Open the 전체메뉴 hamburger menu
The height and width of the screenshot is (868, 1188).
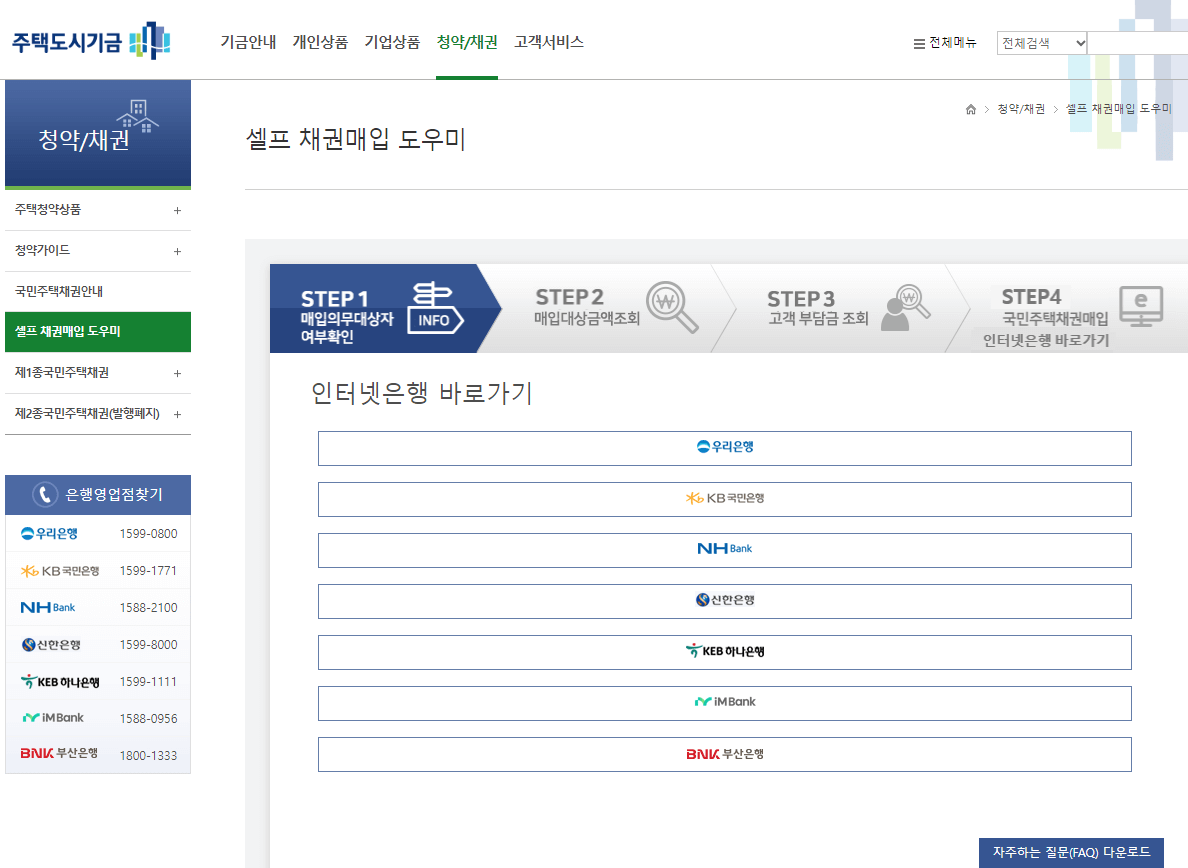tap(944, 42)
